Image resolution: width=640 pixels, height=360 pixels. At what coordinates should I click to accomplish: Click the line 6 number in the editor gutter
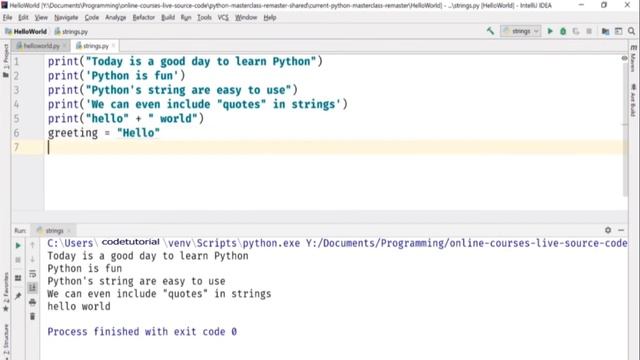pyautogui.click(x=16, y=133)
